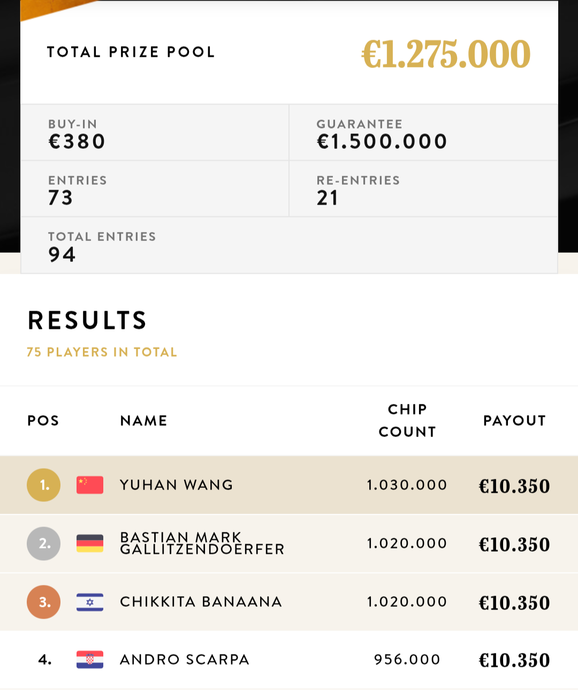This screenshot has height=700, width=578.
Task: Select the bronze third place badge
Action: click(44, 602)
